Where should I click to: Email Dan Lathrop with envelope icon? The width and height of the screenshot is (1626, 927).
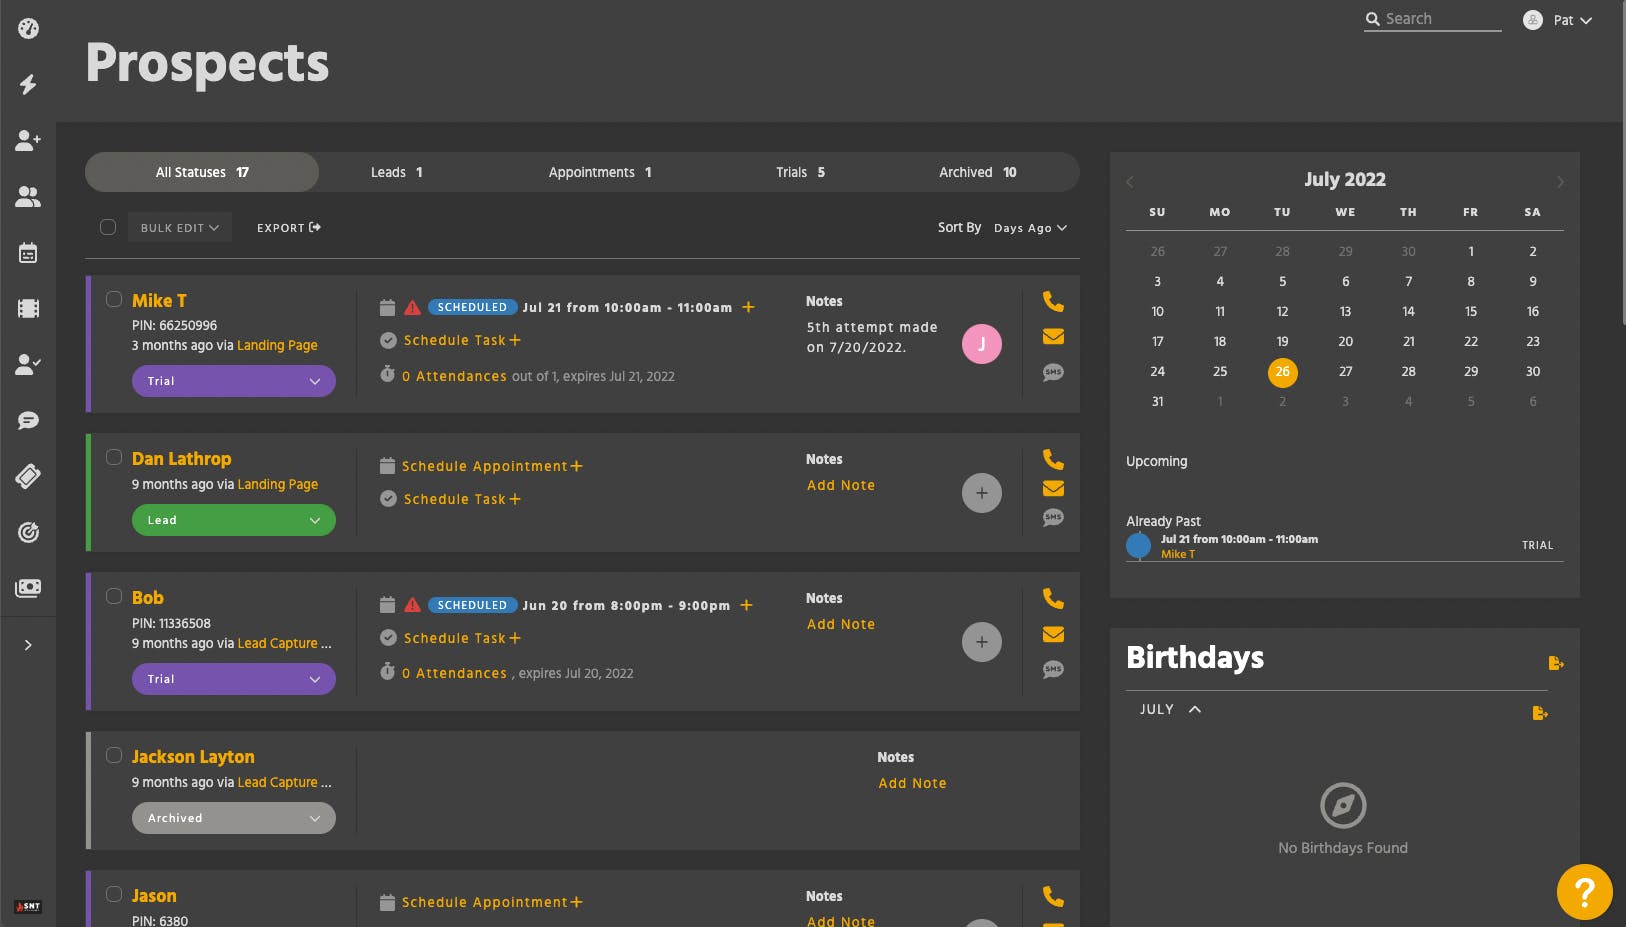click(1053, 488)
